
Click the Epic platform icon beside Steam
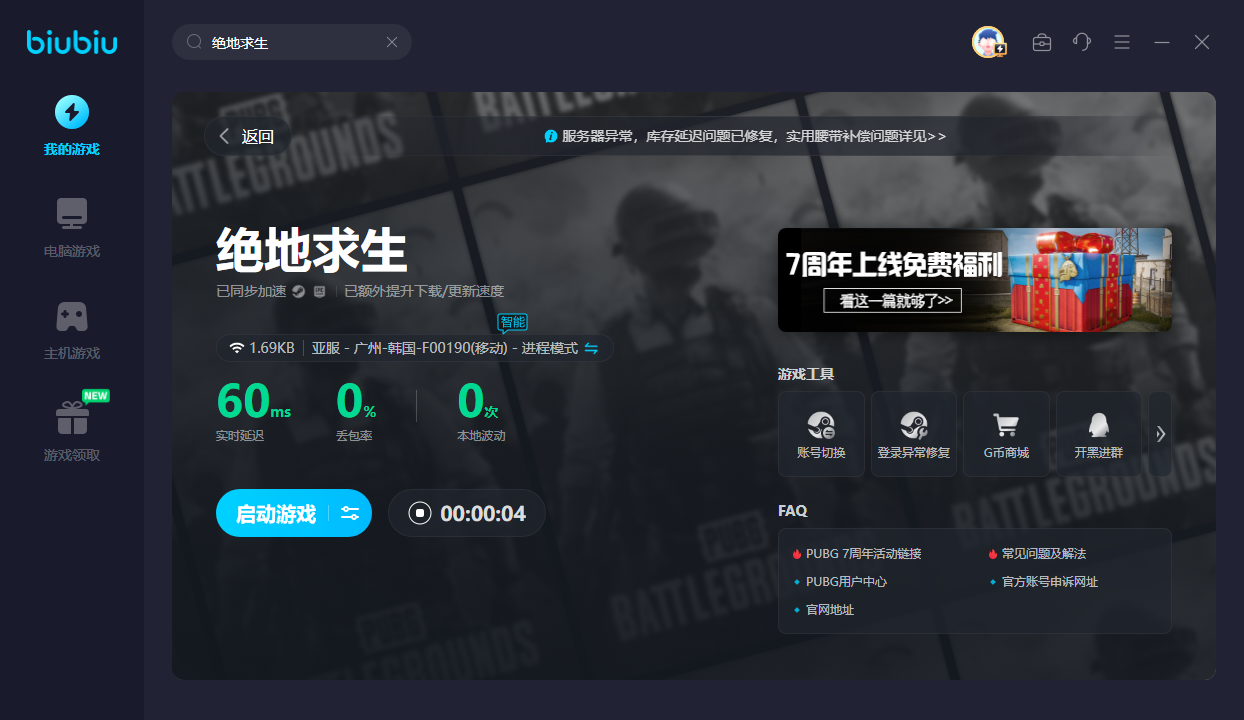click(320, 292)
